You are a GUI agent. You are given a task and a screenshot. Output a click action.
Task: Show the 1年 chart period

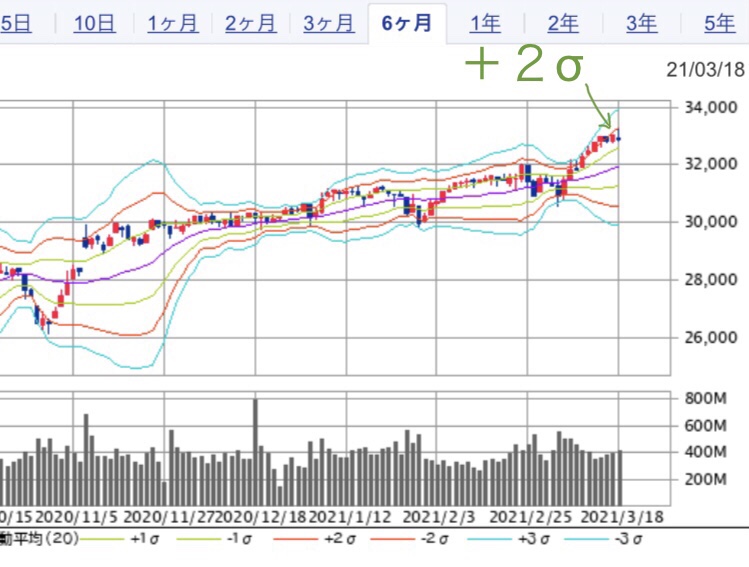(x=485, y=23)
